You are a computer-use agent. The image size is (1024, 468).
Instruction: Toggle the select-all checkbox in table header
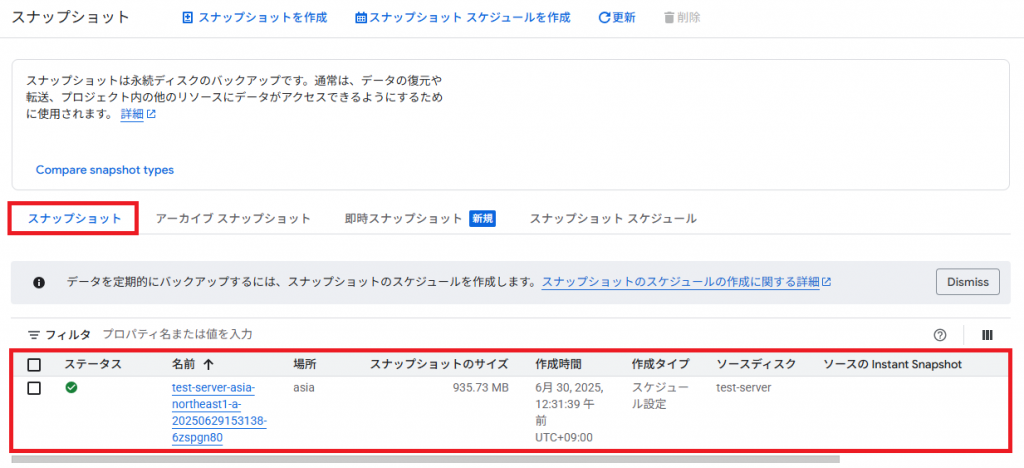click(34, 364)
